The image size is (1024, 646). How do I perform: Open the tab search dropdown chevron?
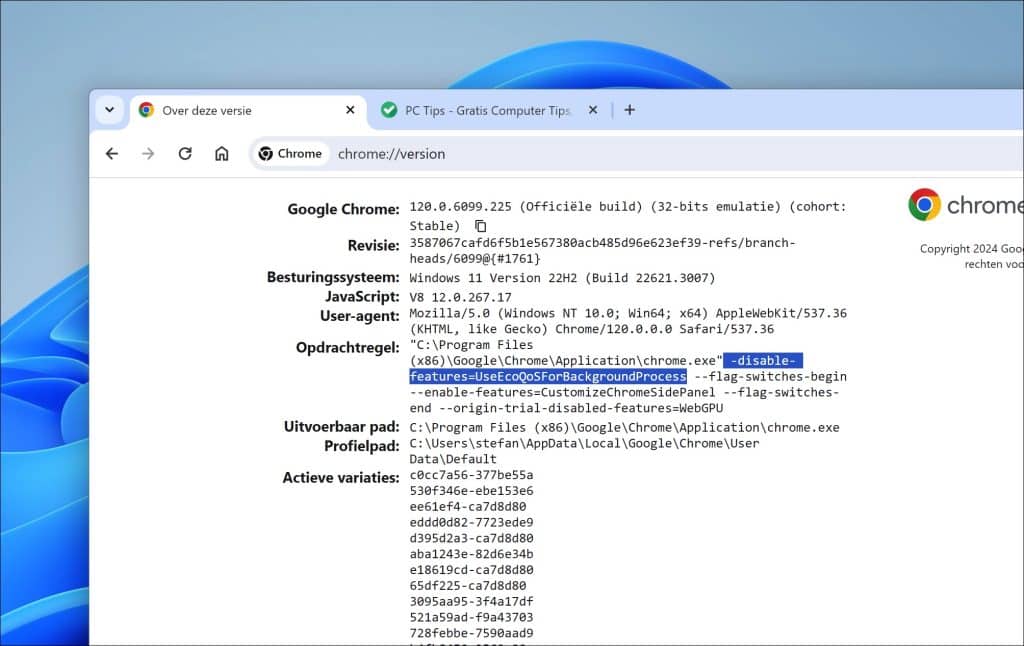click(x=110, y=110)
